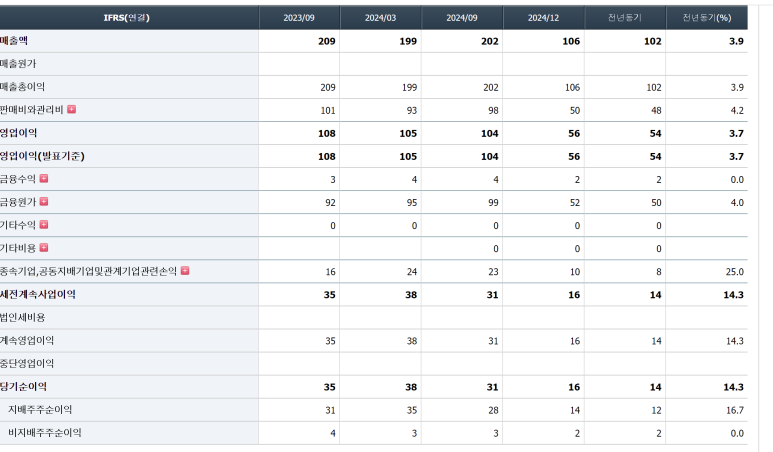This screenshot has height=452, width=773.
Task: Select 판매비와관리비 percentage 4.2
Action: [737, 110]
